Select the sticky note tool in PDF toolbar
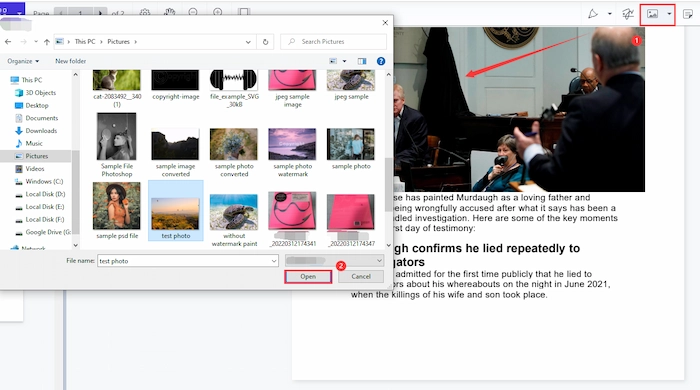The image size is (700, 390). click(x=688, y=14)
